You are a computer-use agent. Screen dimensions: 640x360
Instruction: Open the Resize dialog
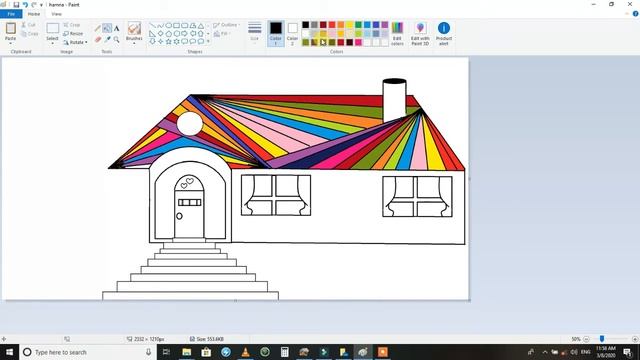[x=73, y=33]
